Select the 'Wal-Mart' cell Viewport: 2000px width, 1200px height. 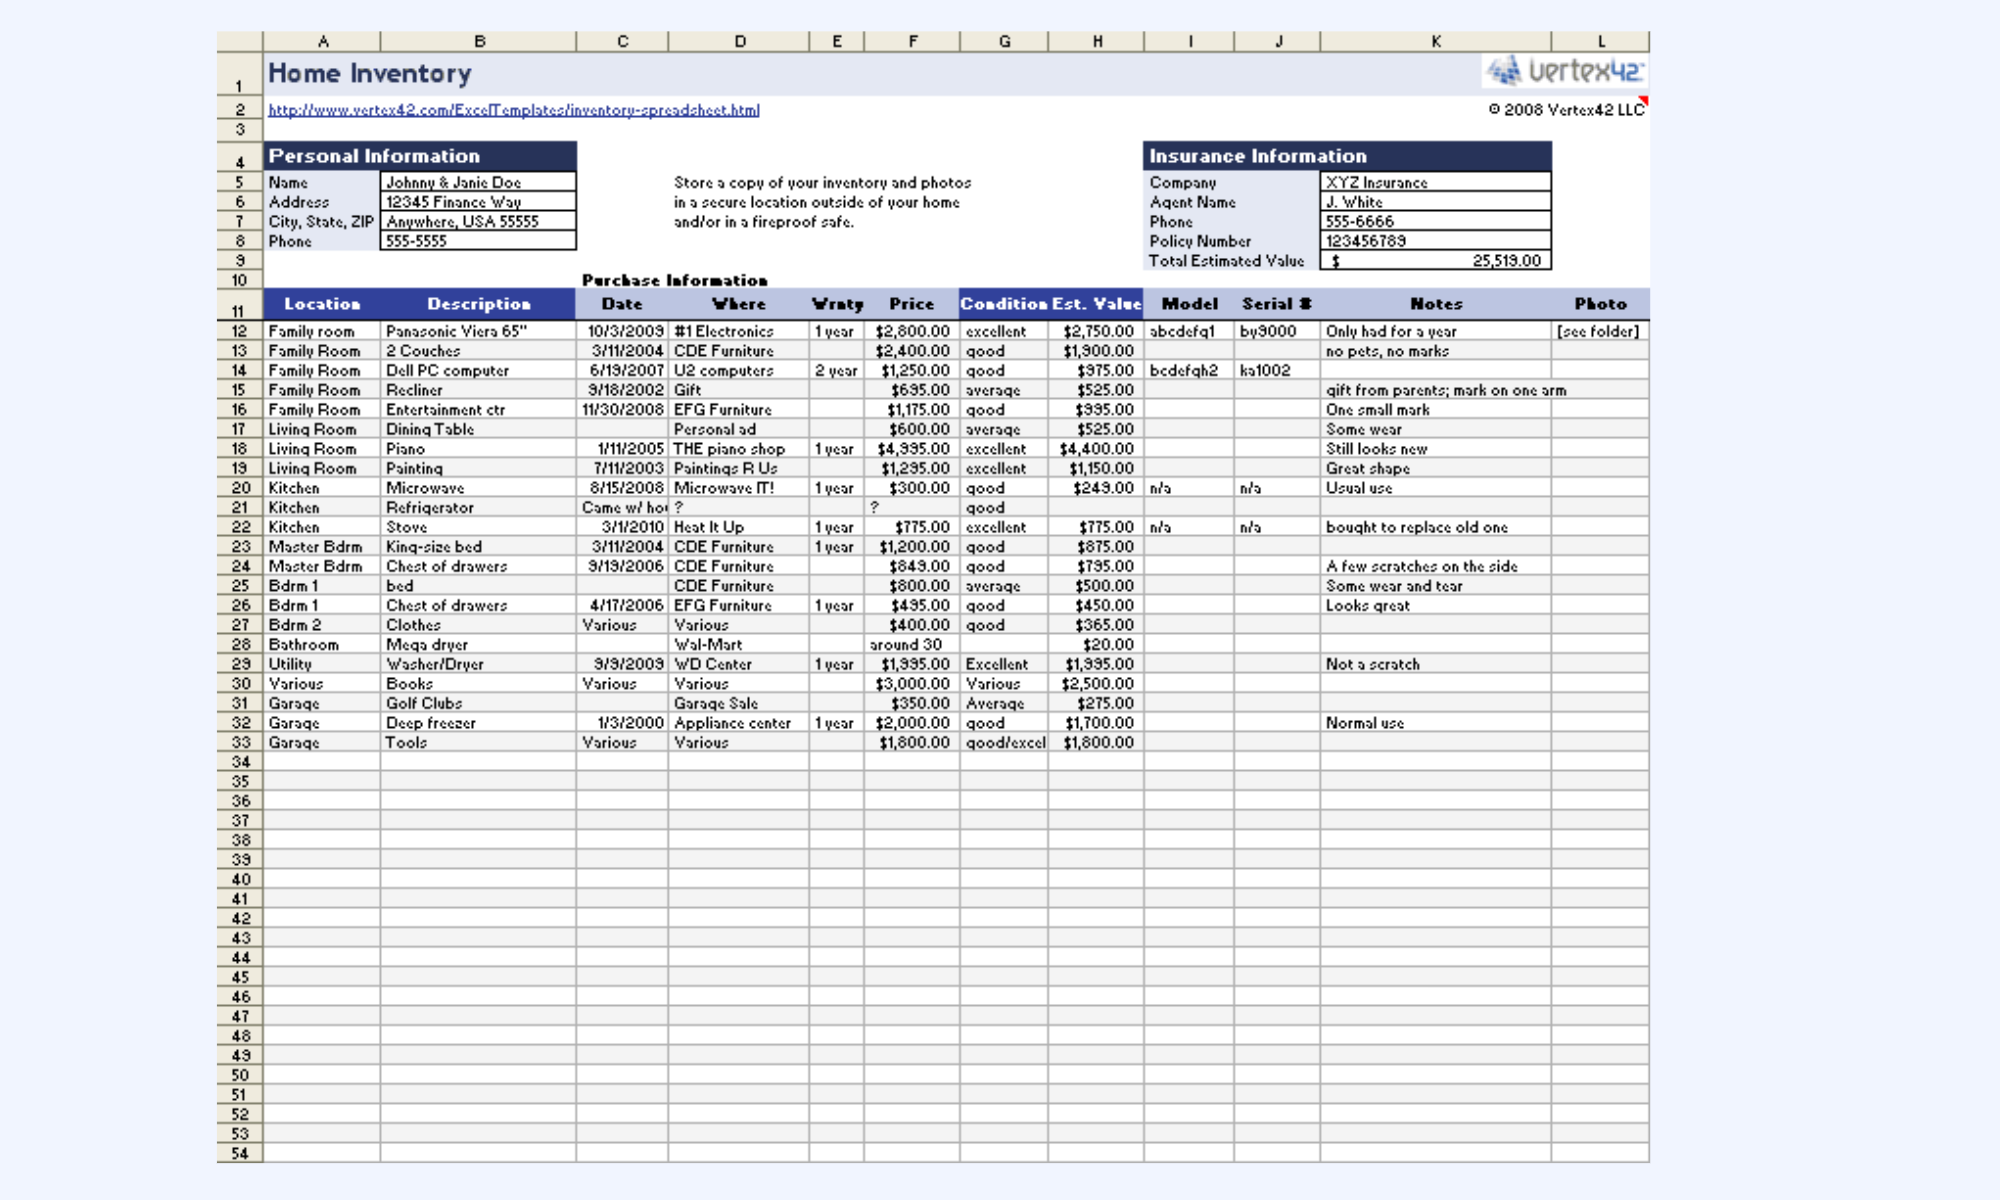pyautogui.click(x=739, y=645)
